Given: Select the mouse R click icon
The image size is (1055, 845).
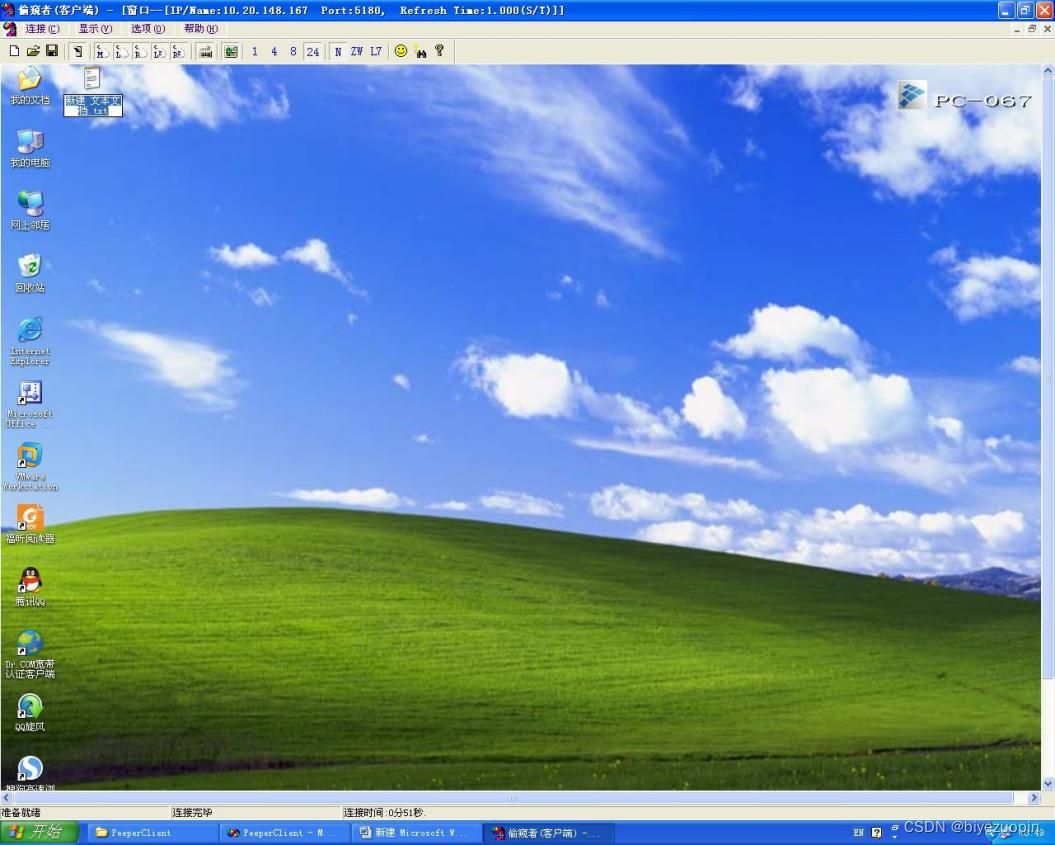Looking at the screenshot, I should click(x=141, y=51).
